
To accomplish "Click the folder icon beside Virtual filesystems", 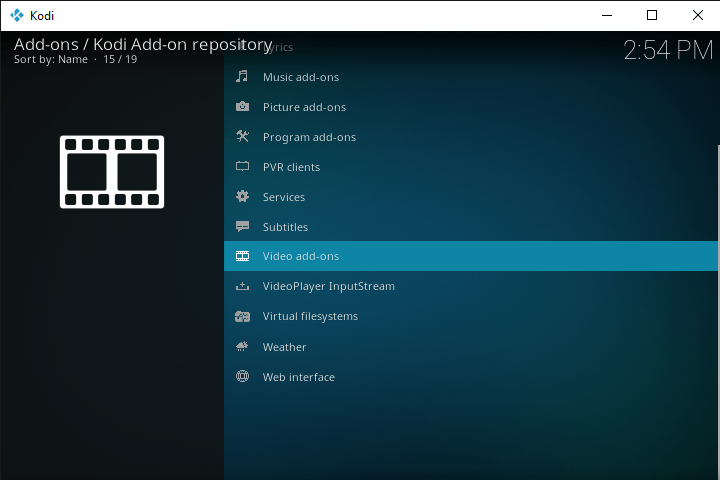I will tap(242, 316).
